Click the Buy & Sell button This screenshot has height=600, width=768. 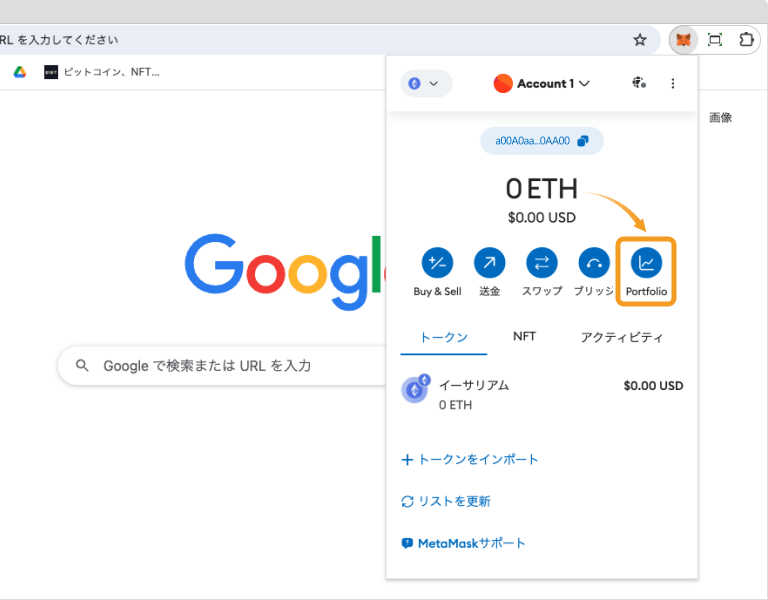[x=437, y=272]
